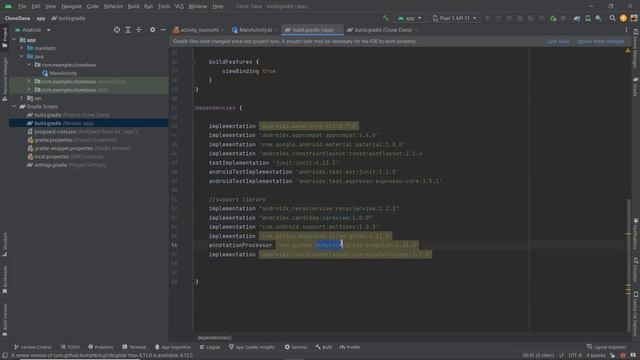Open the Services tool window
This screenshot has height=360, width=640.
[x=296, y=347]
